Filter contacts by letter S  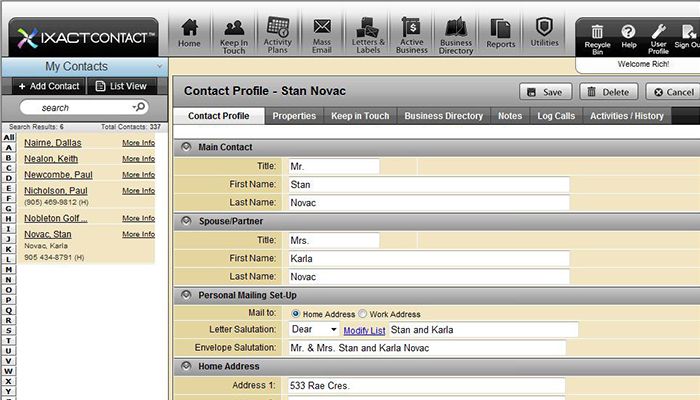pyautogui.click(x=8, y=330)
